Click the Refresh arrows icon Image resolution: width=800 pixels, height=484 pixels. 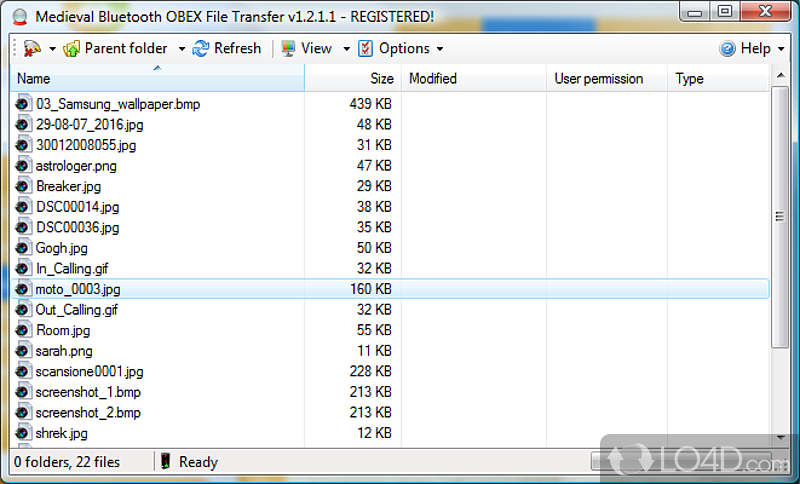coord(201,48)
